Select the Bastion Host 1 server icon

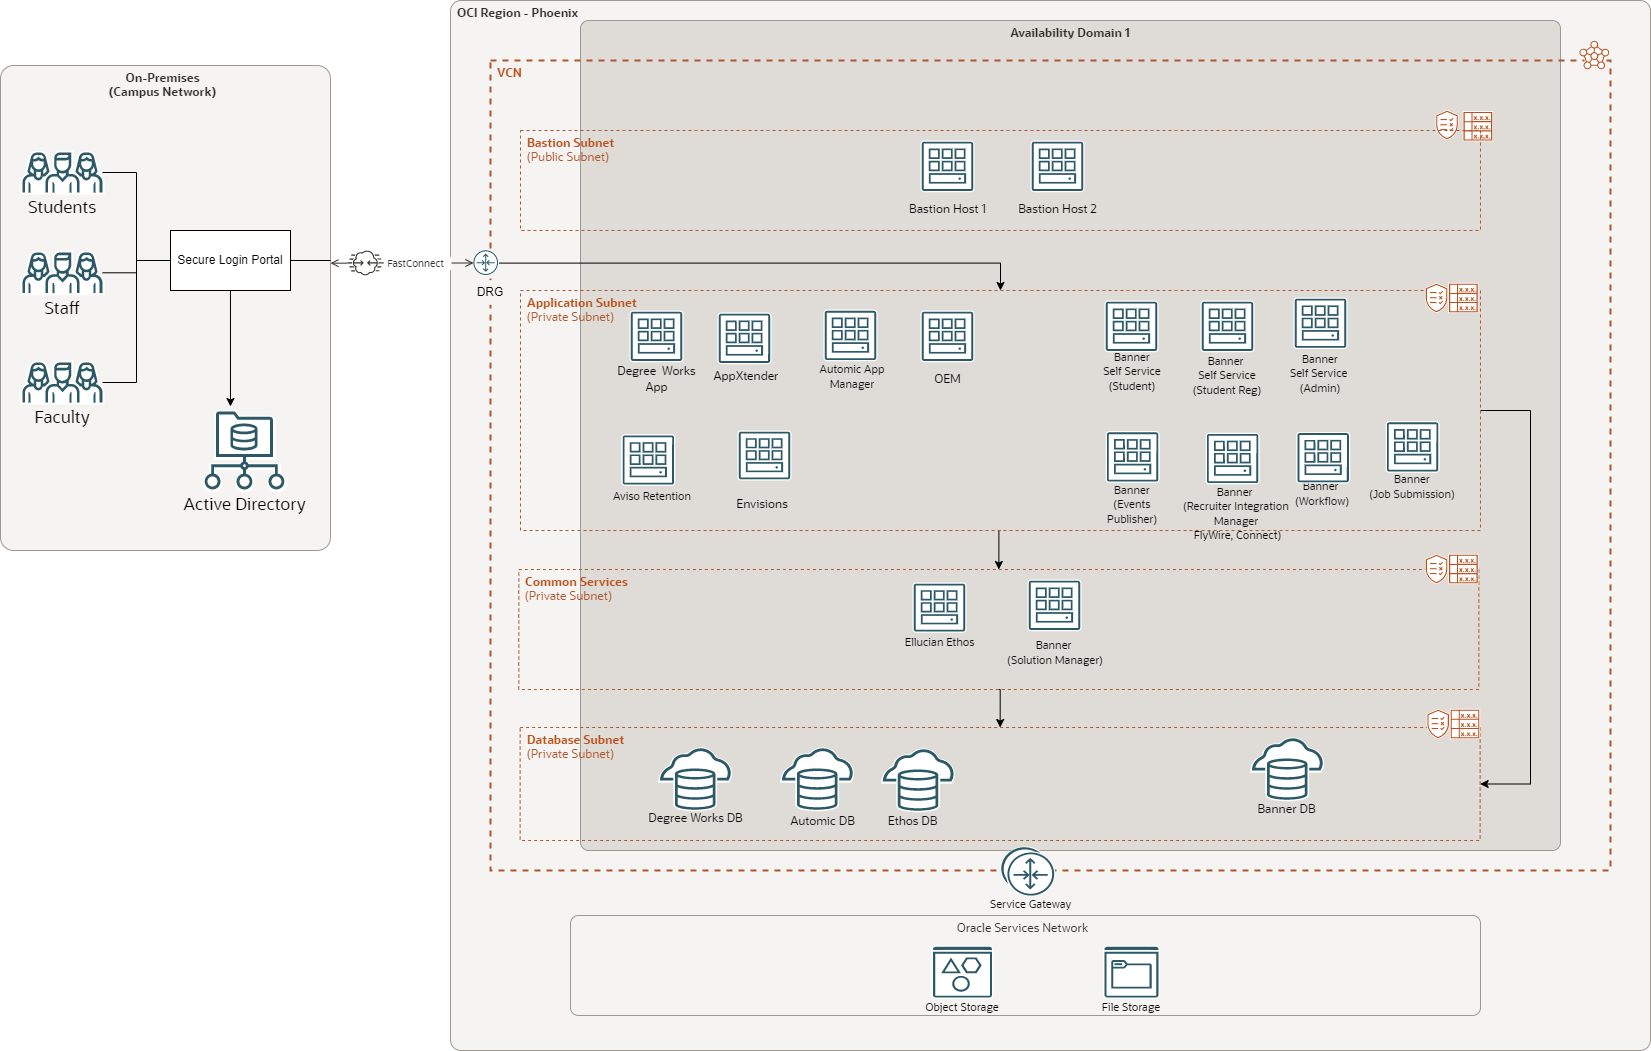point(947,166)
